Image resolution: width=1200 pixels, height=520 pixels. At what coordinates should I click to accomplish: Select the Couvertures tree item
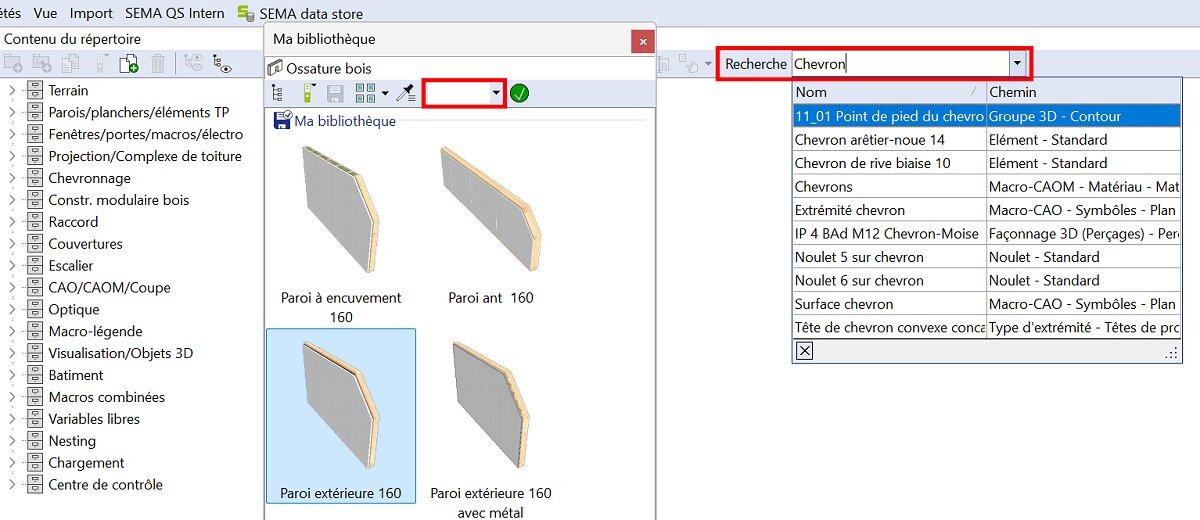coord(85,244)
